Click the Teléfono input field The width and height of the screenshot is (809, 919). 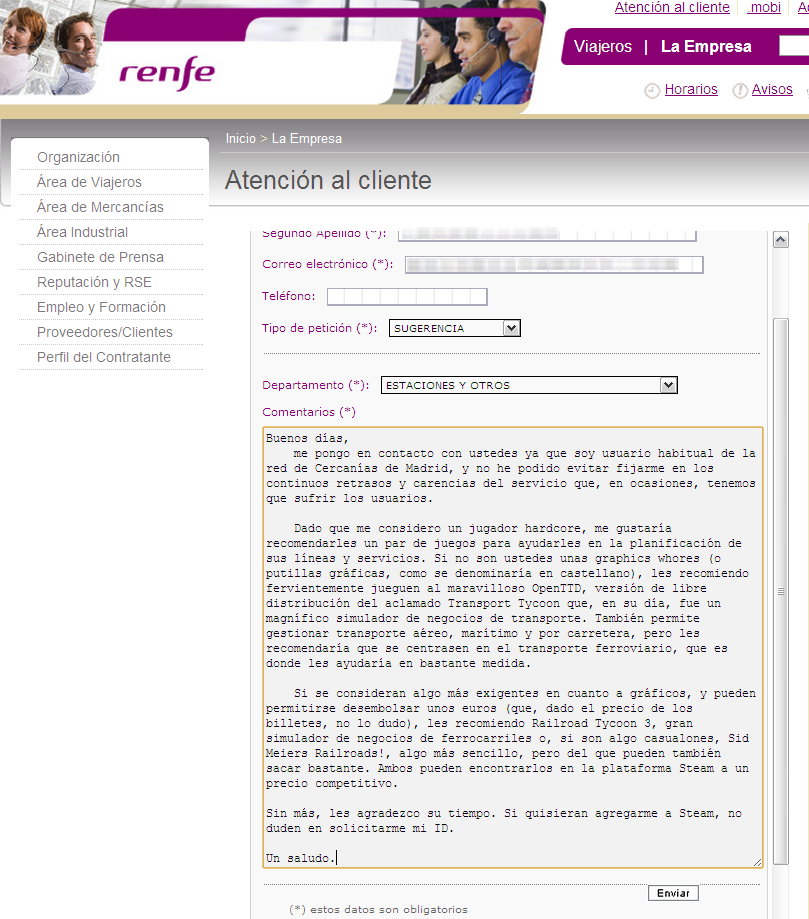tap(407, 296)
